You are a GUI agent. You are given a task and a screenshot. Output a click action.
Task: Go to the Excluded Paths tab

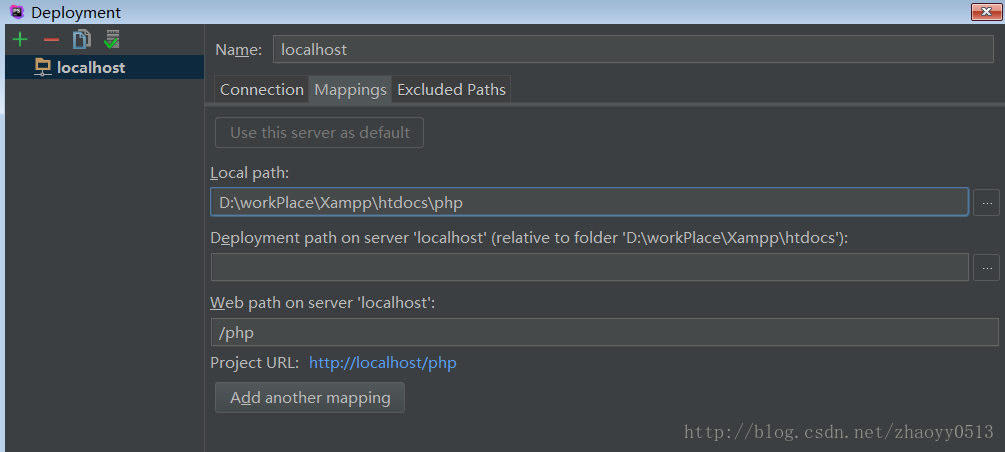451,90
